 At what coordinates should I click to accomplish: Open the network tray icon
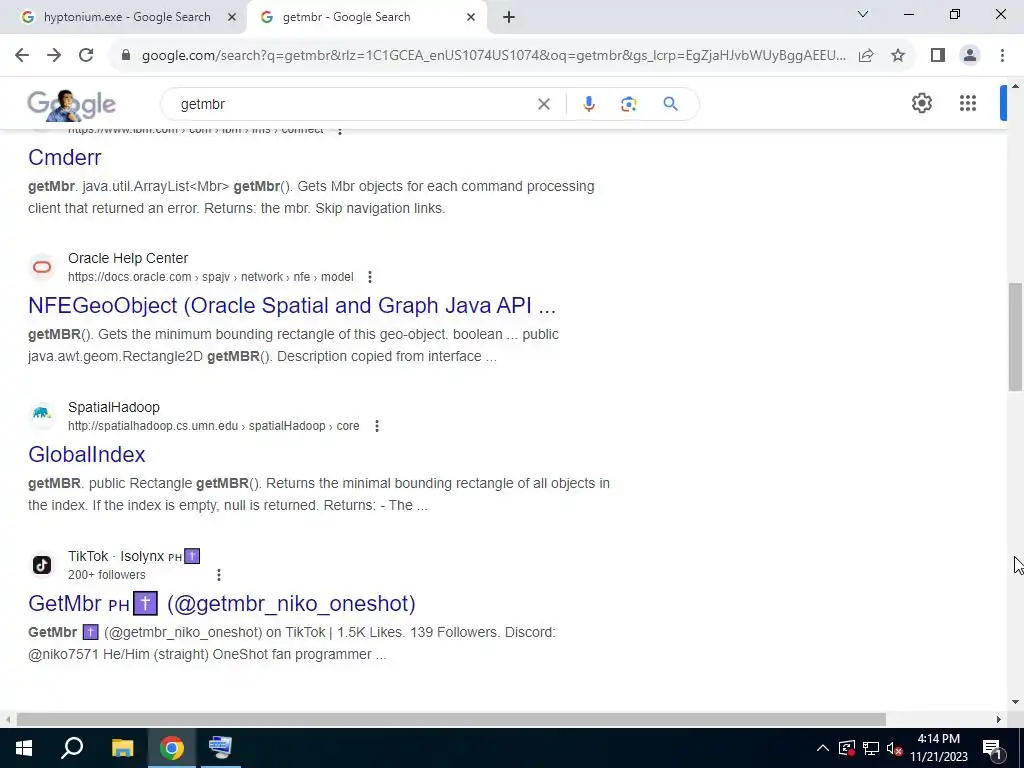(871, 748)
